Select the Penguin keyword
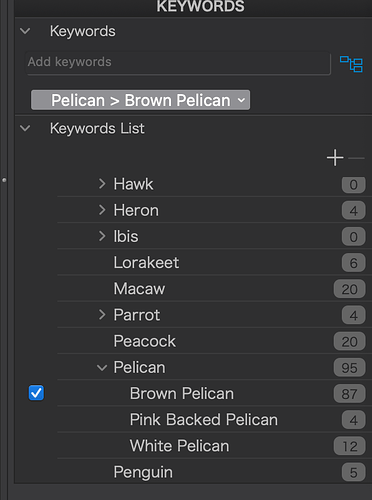 coord(143,472)
